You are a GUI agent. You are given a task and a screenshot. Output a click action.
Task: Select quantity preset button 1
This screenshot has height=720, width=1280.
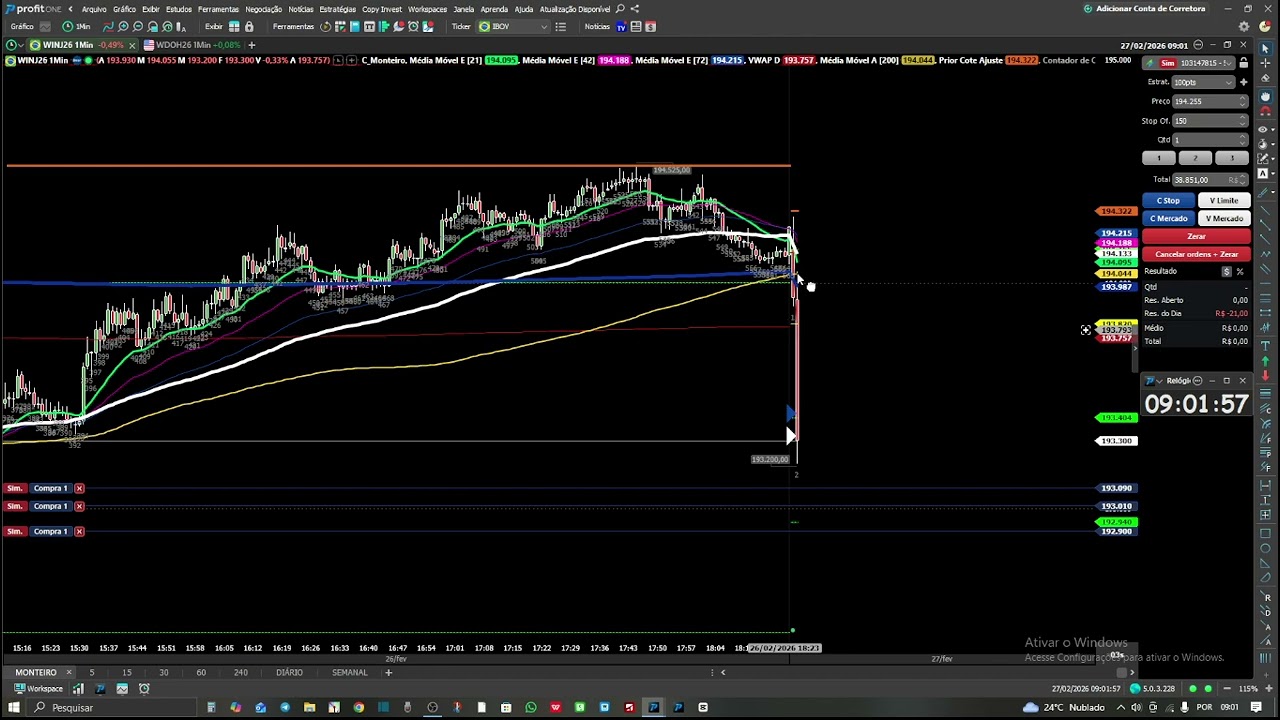point(1159,159)
